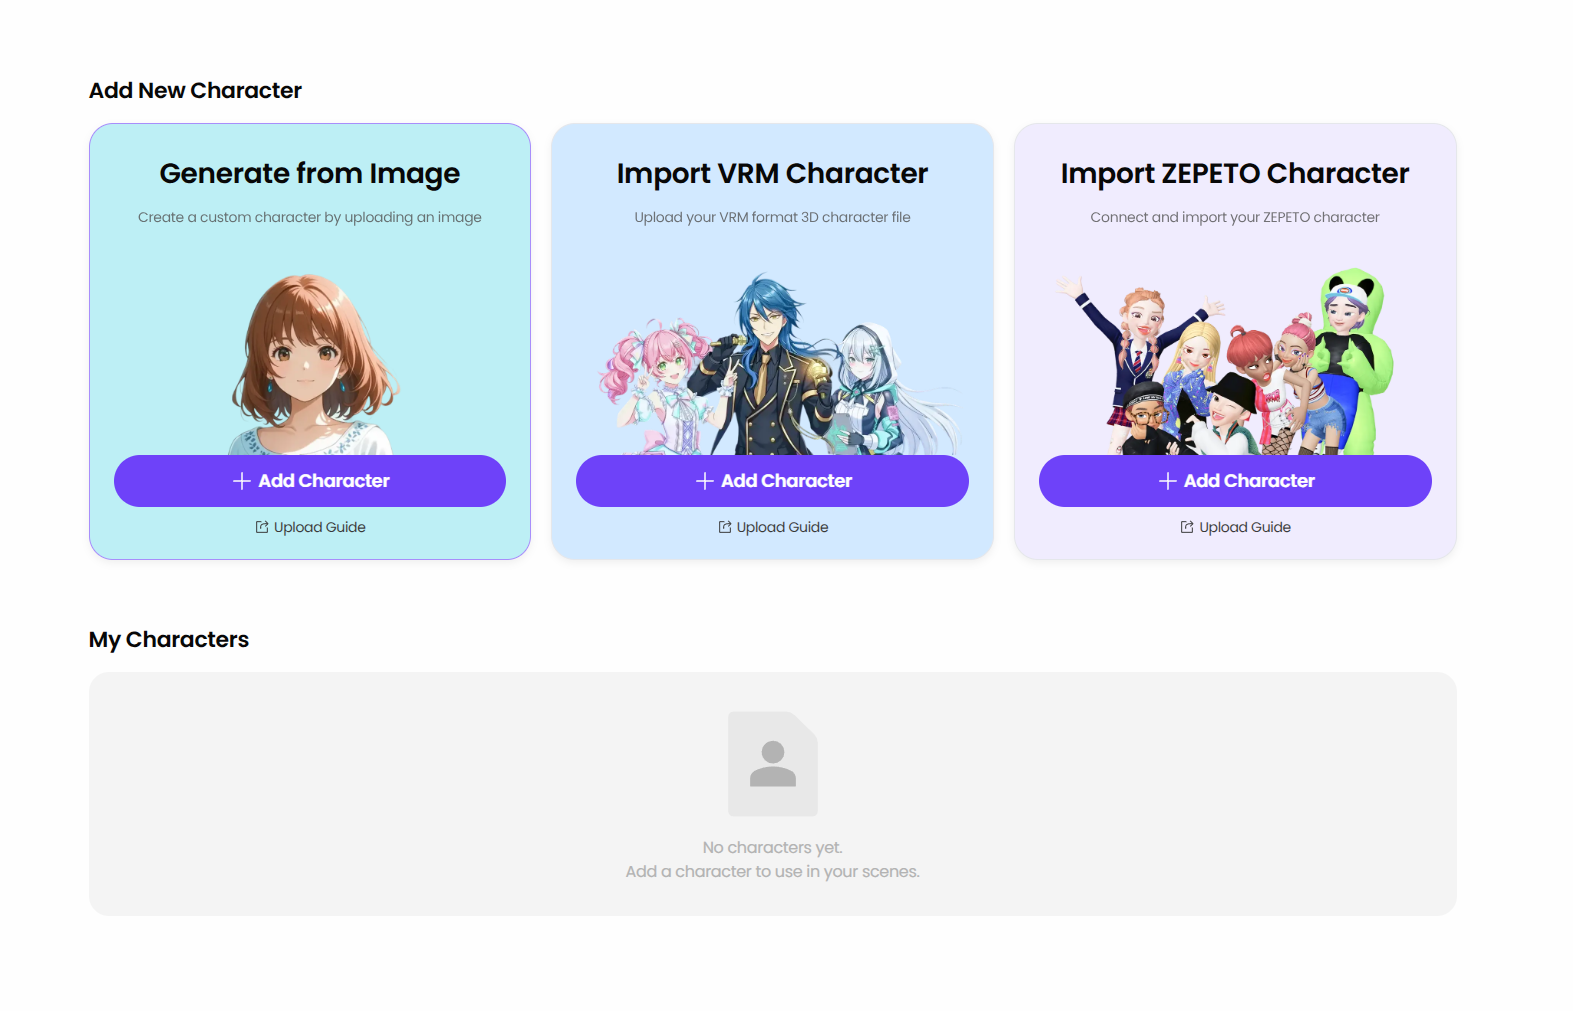Click external-link icon beside VRM Upload Guide
The image size is (1573, 1011).
tap(725, 527)
